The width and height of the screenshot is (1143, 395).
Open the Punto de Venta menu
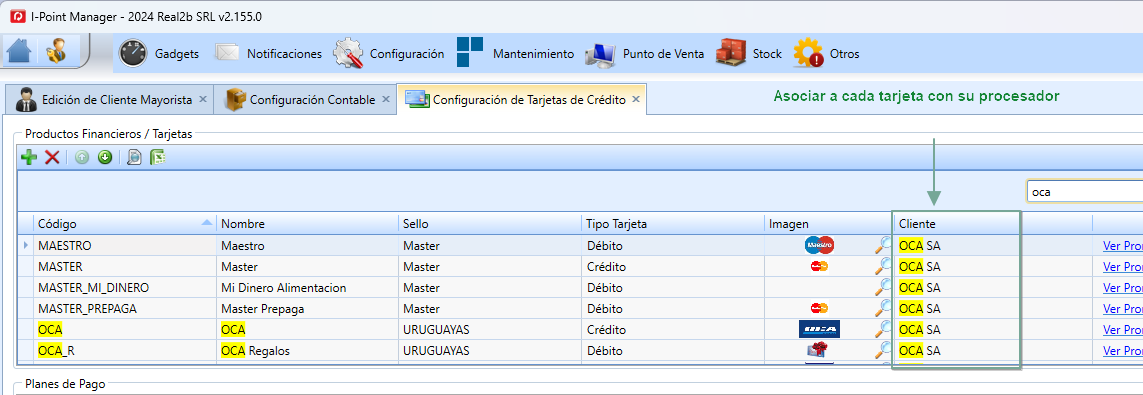pos(644,53)
